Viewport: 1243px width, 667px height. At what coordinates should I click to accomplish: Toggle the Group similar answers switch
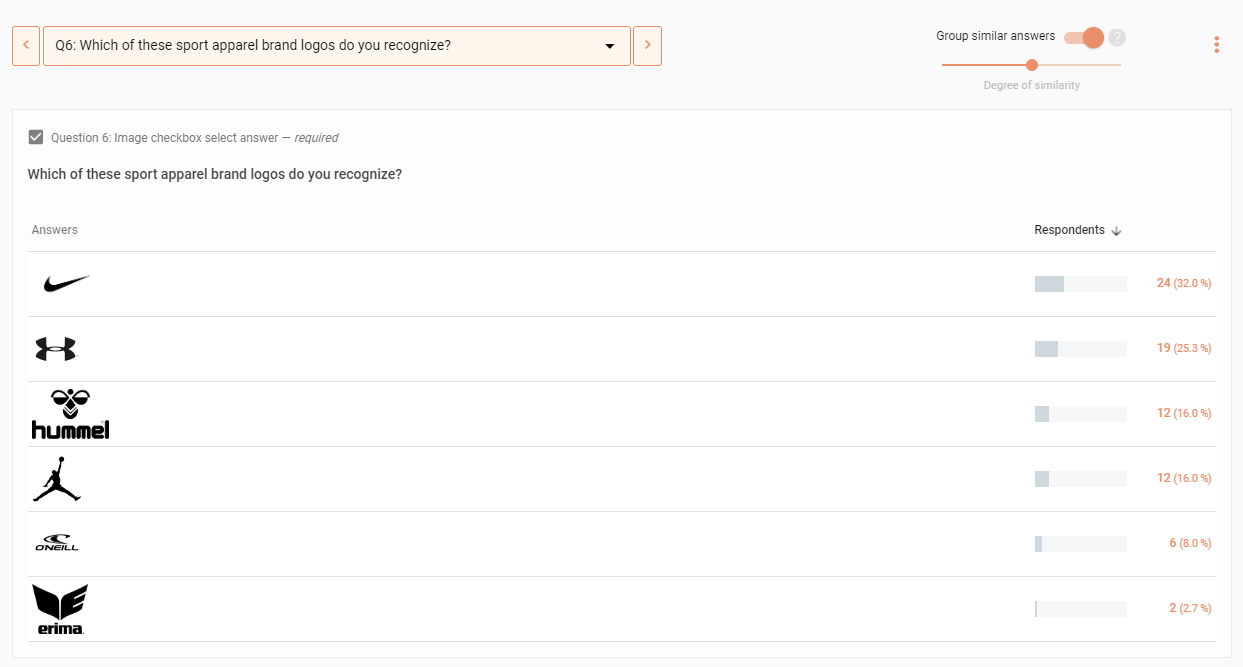(1084, 37)
